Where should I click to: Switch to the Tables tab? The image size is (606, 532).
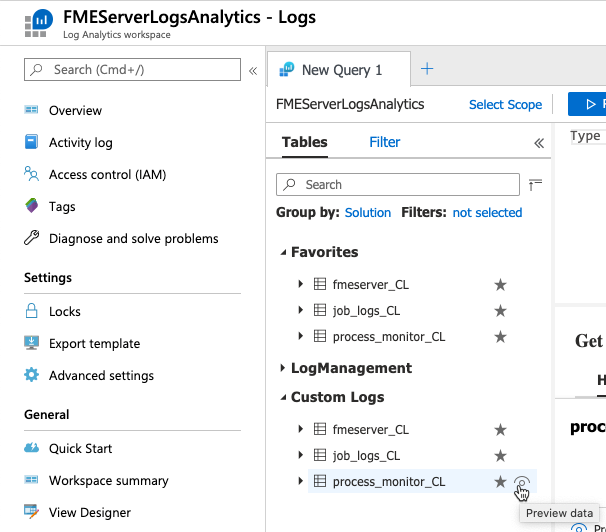click(x=305, y=142)
